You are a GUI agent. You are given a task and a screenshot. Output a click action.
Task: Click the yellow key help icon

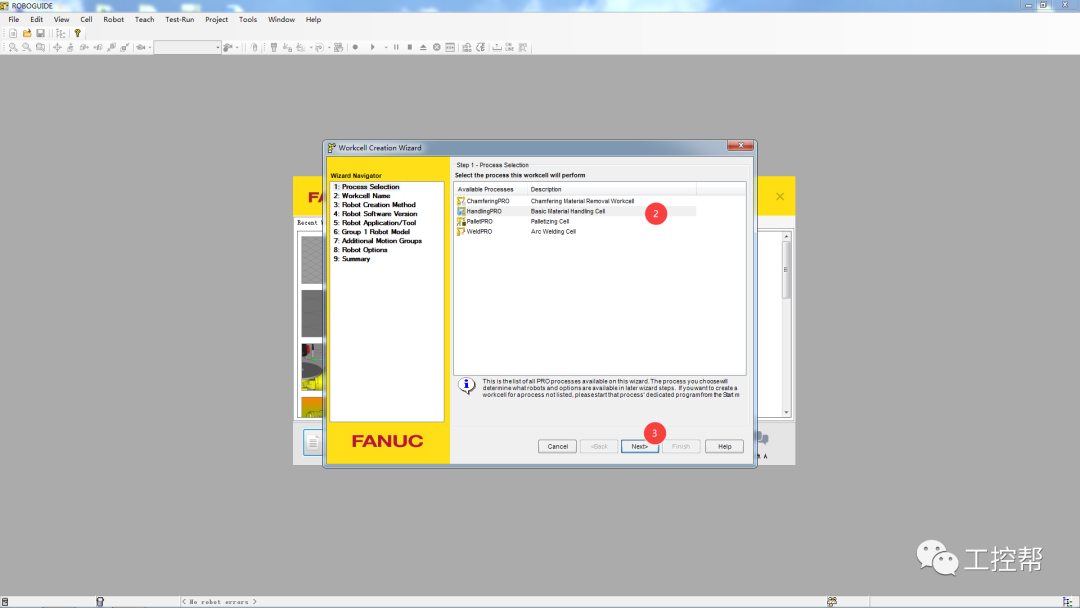(x=78, y=33)
